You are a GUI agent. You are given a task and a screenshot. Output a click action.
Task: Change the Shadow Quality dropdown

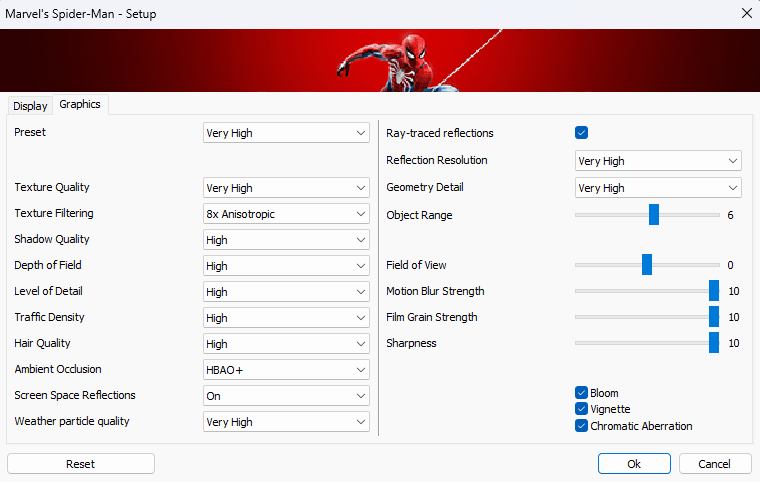[x=286, y=240]
